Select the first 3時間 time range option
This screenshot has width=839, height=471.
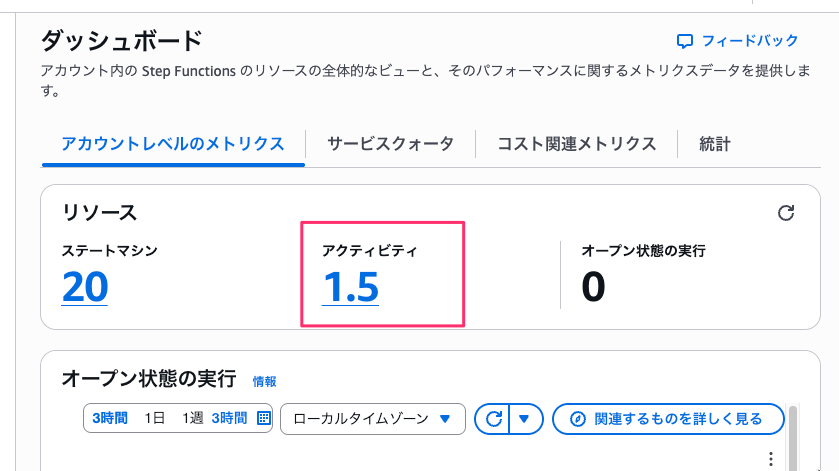tap(110, 418)
